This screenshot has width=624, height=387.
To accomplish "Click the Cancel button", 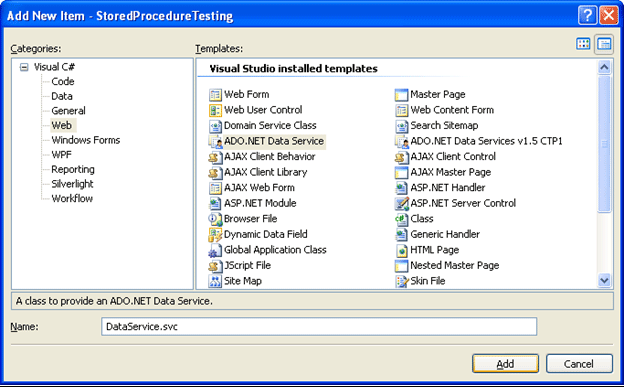I will 579,364.
